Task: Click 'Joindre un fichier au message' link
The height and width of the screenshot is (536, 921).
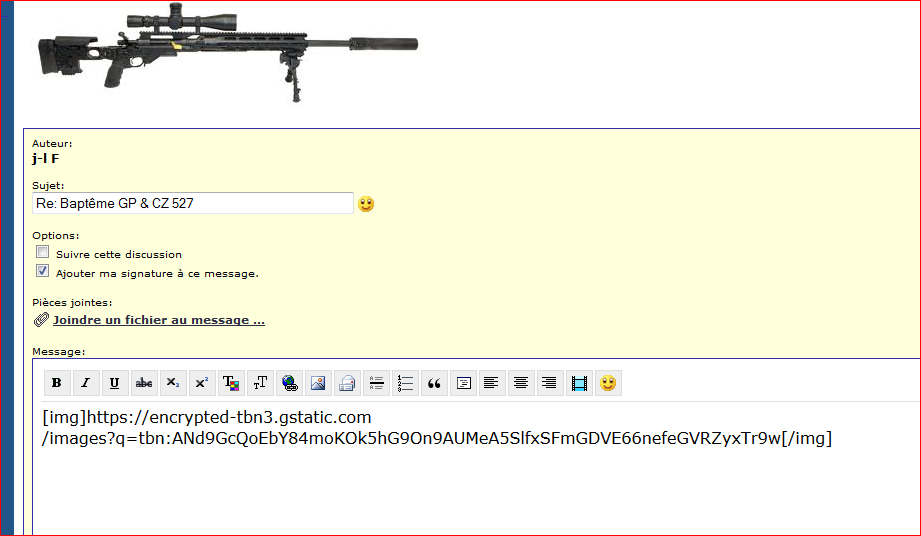Action: click(158, 320)
